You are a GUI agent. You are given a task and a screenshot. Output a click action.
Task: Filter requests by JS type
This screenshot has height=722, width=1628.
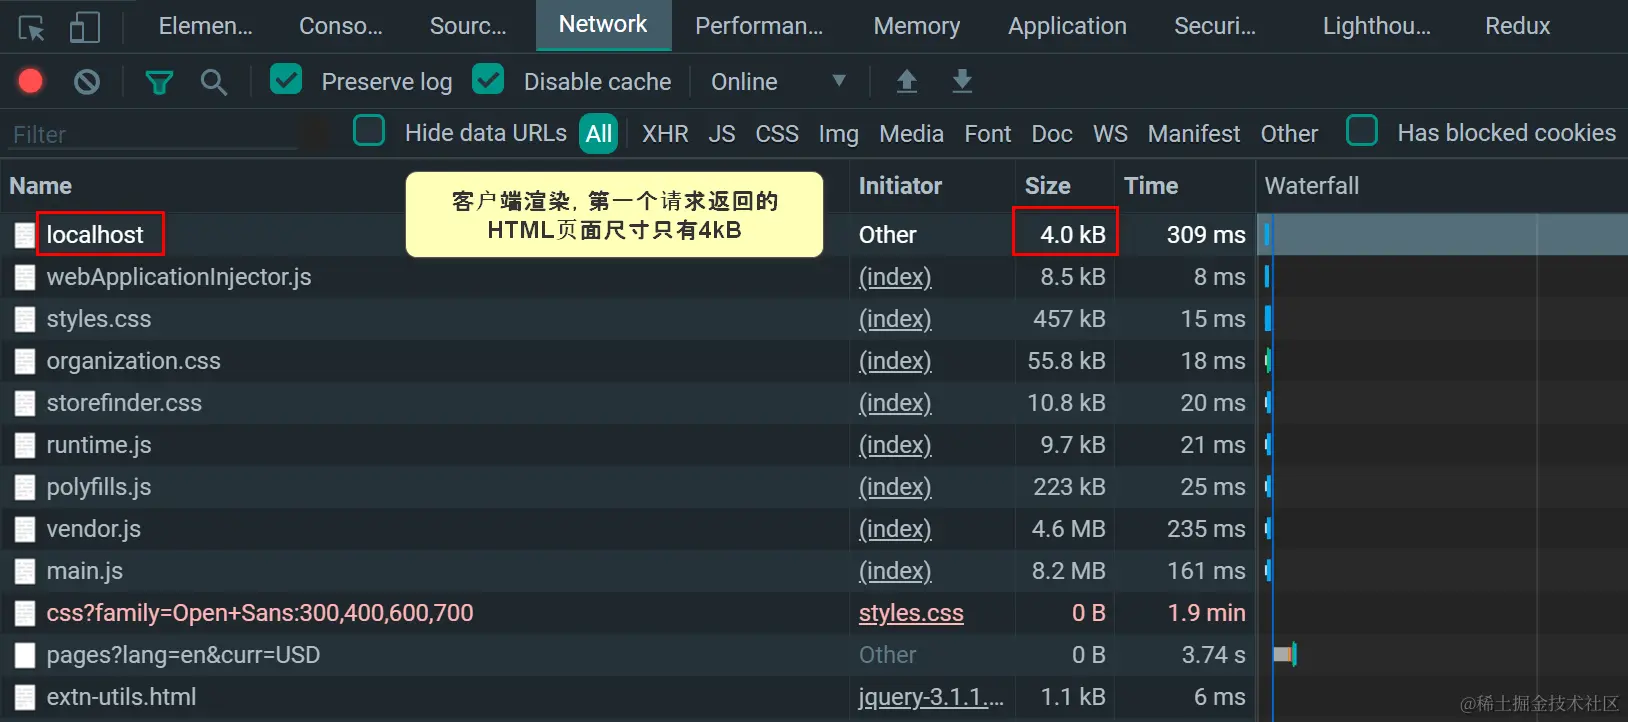722,134
